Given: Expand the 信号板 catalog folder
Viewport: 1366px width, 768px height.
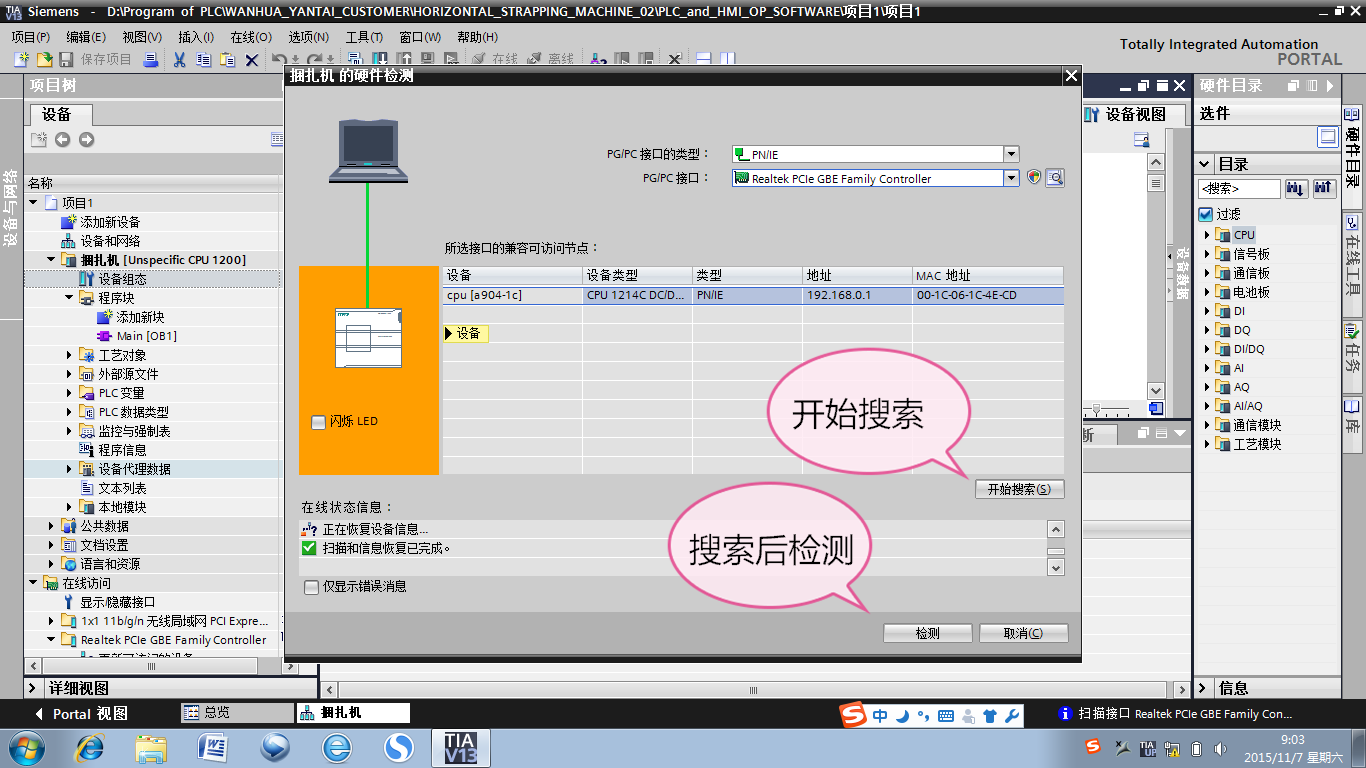Looking at the screenshot, I should coord(1207,254).
